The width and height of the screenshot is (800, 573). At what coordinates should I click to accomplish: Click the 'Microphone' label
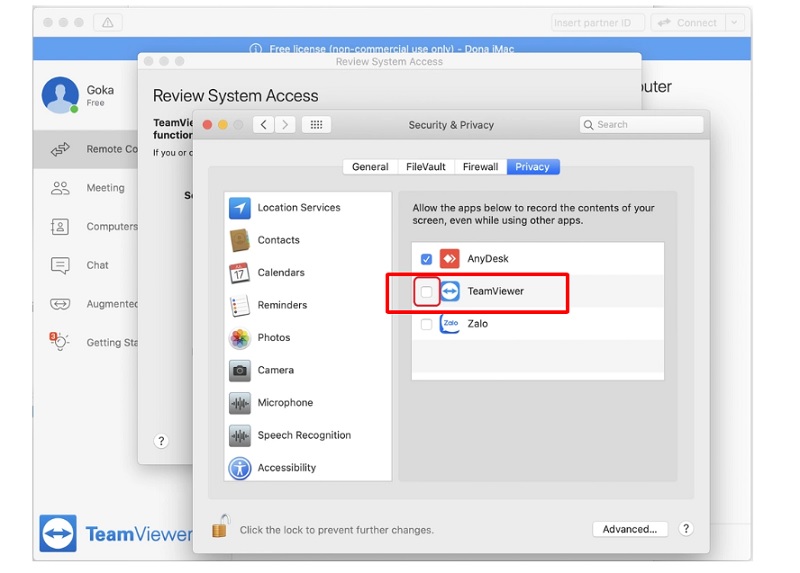pyautogui.click(x=285, y=403)
